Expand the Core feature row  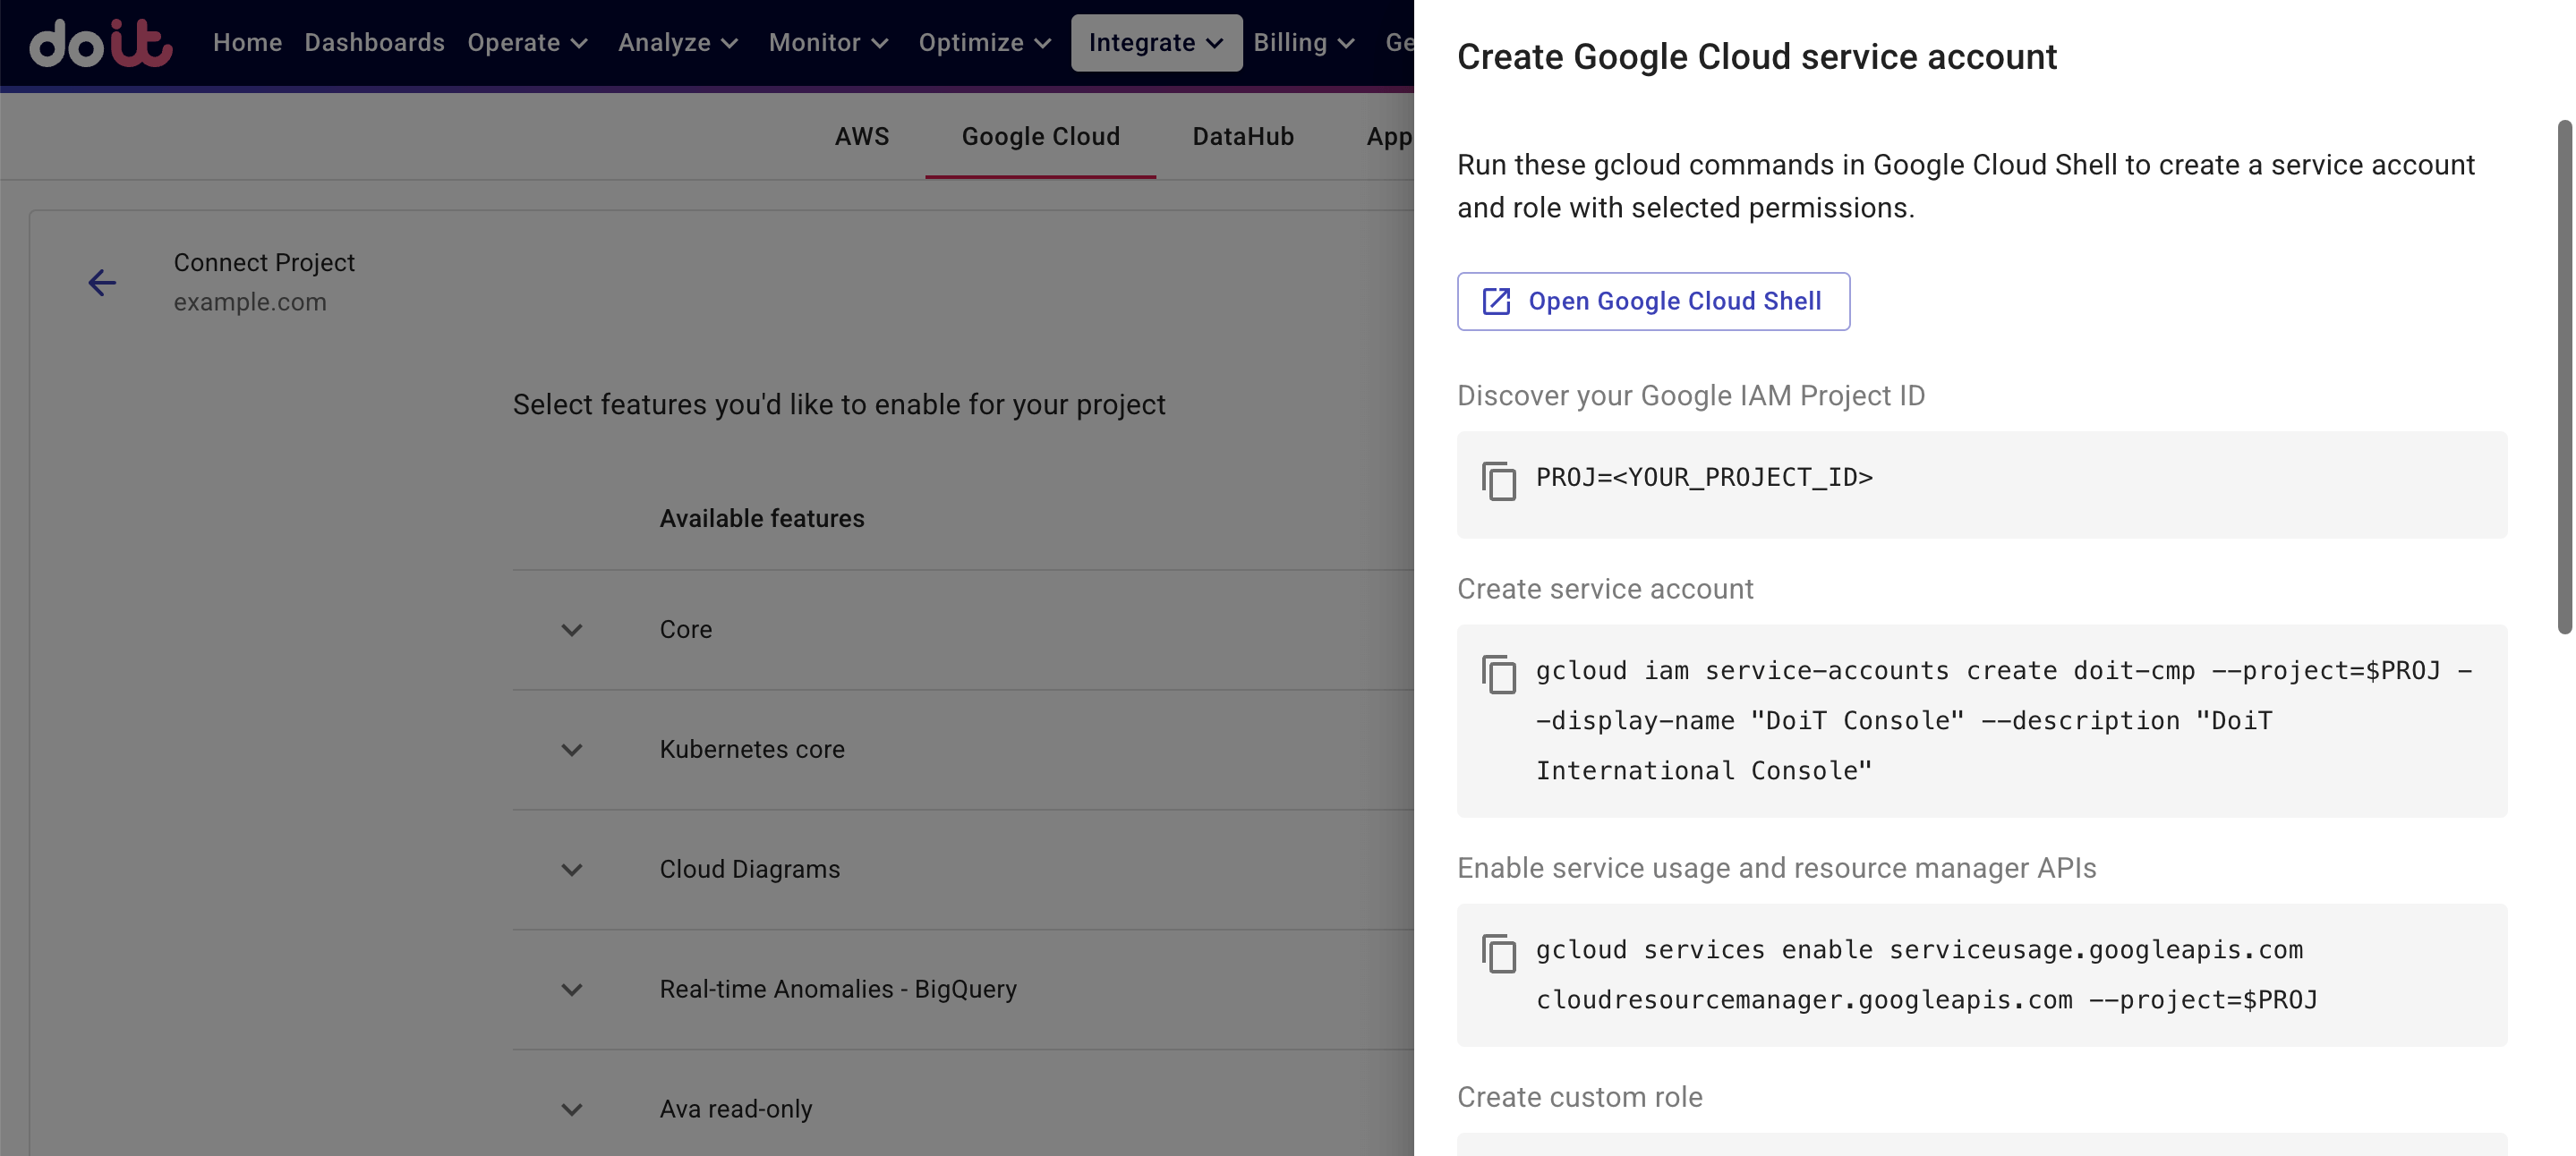point(571,630)
